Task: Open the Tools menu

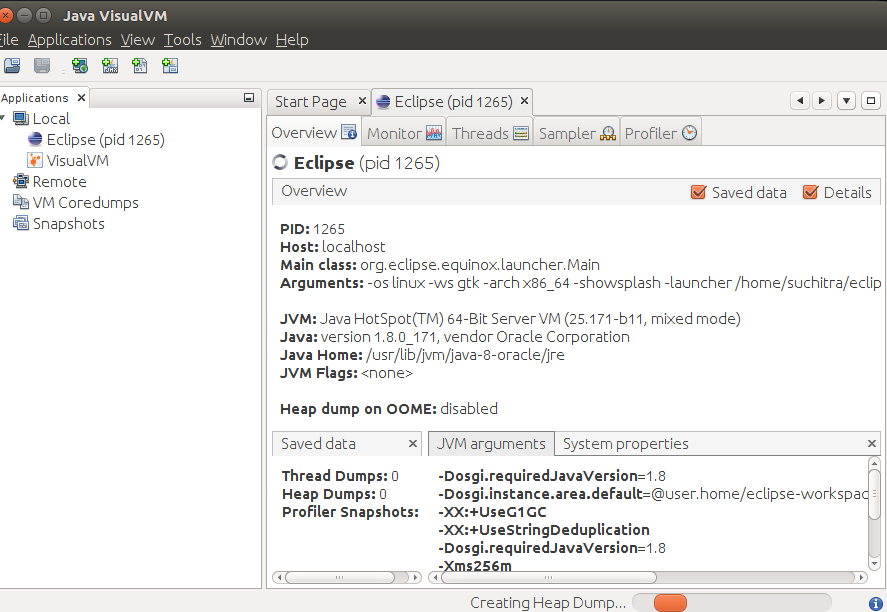Action: (x=183, y=40)
